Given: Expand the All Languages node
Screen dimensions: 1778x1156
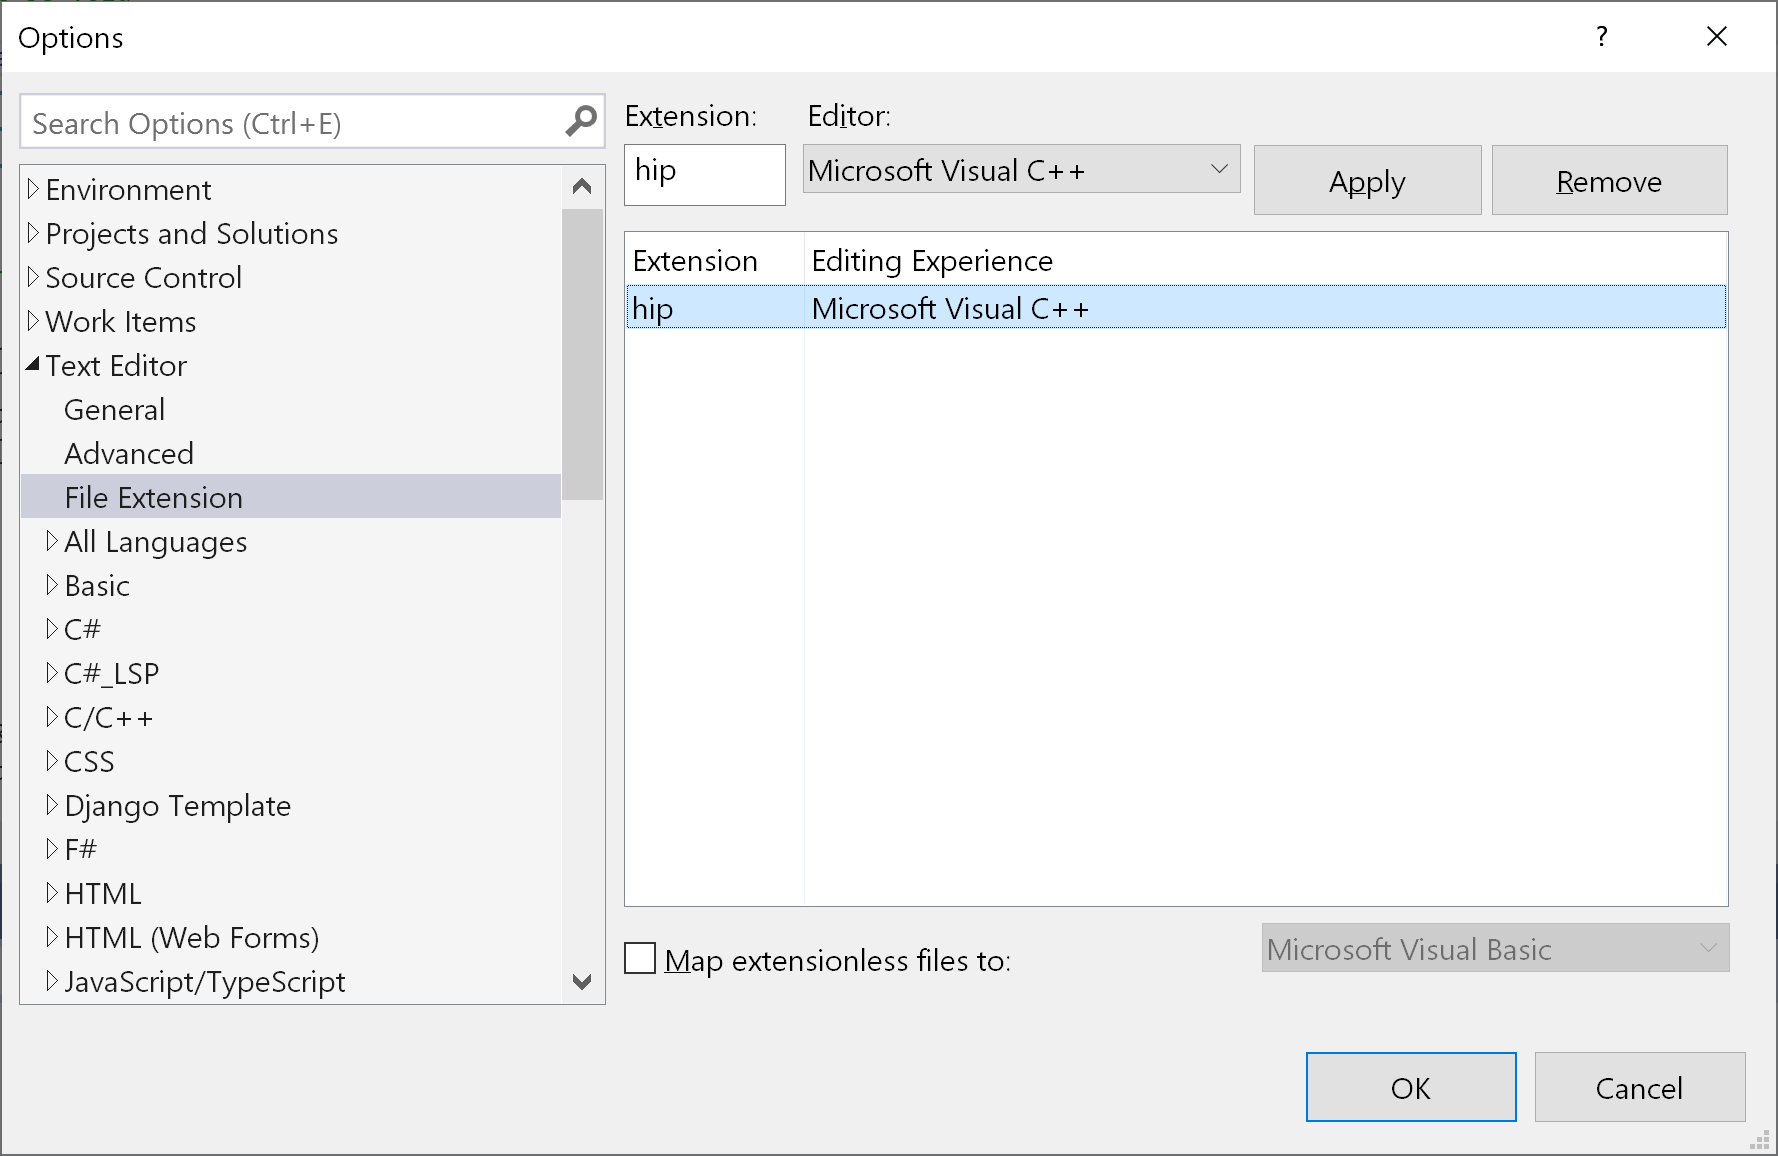Looking at the screenshot, I should point(53,541).
